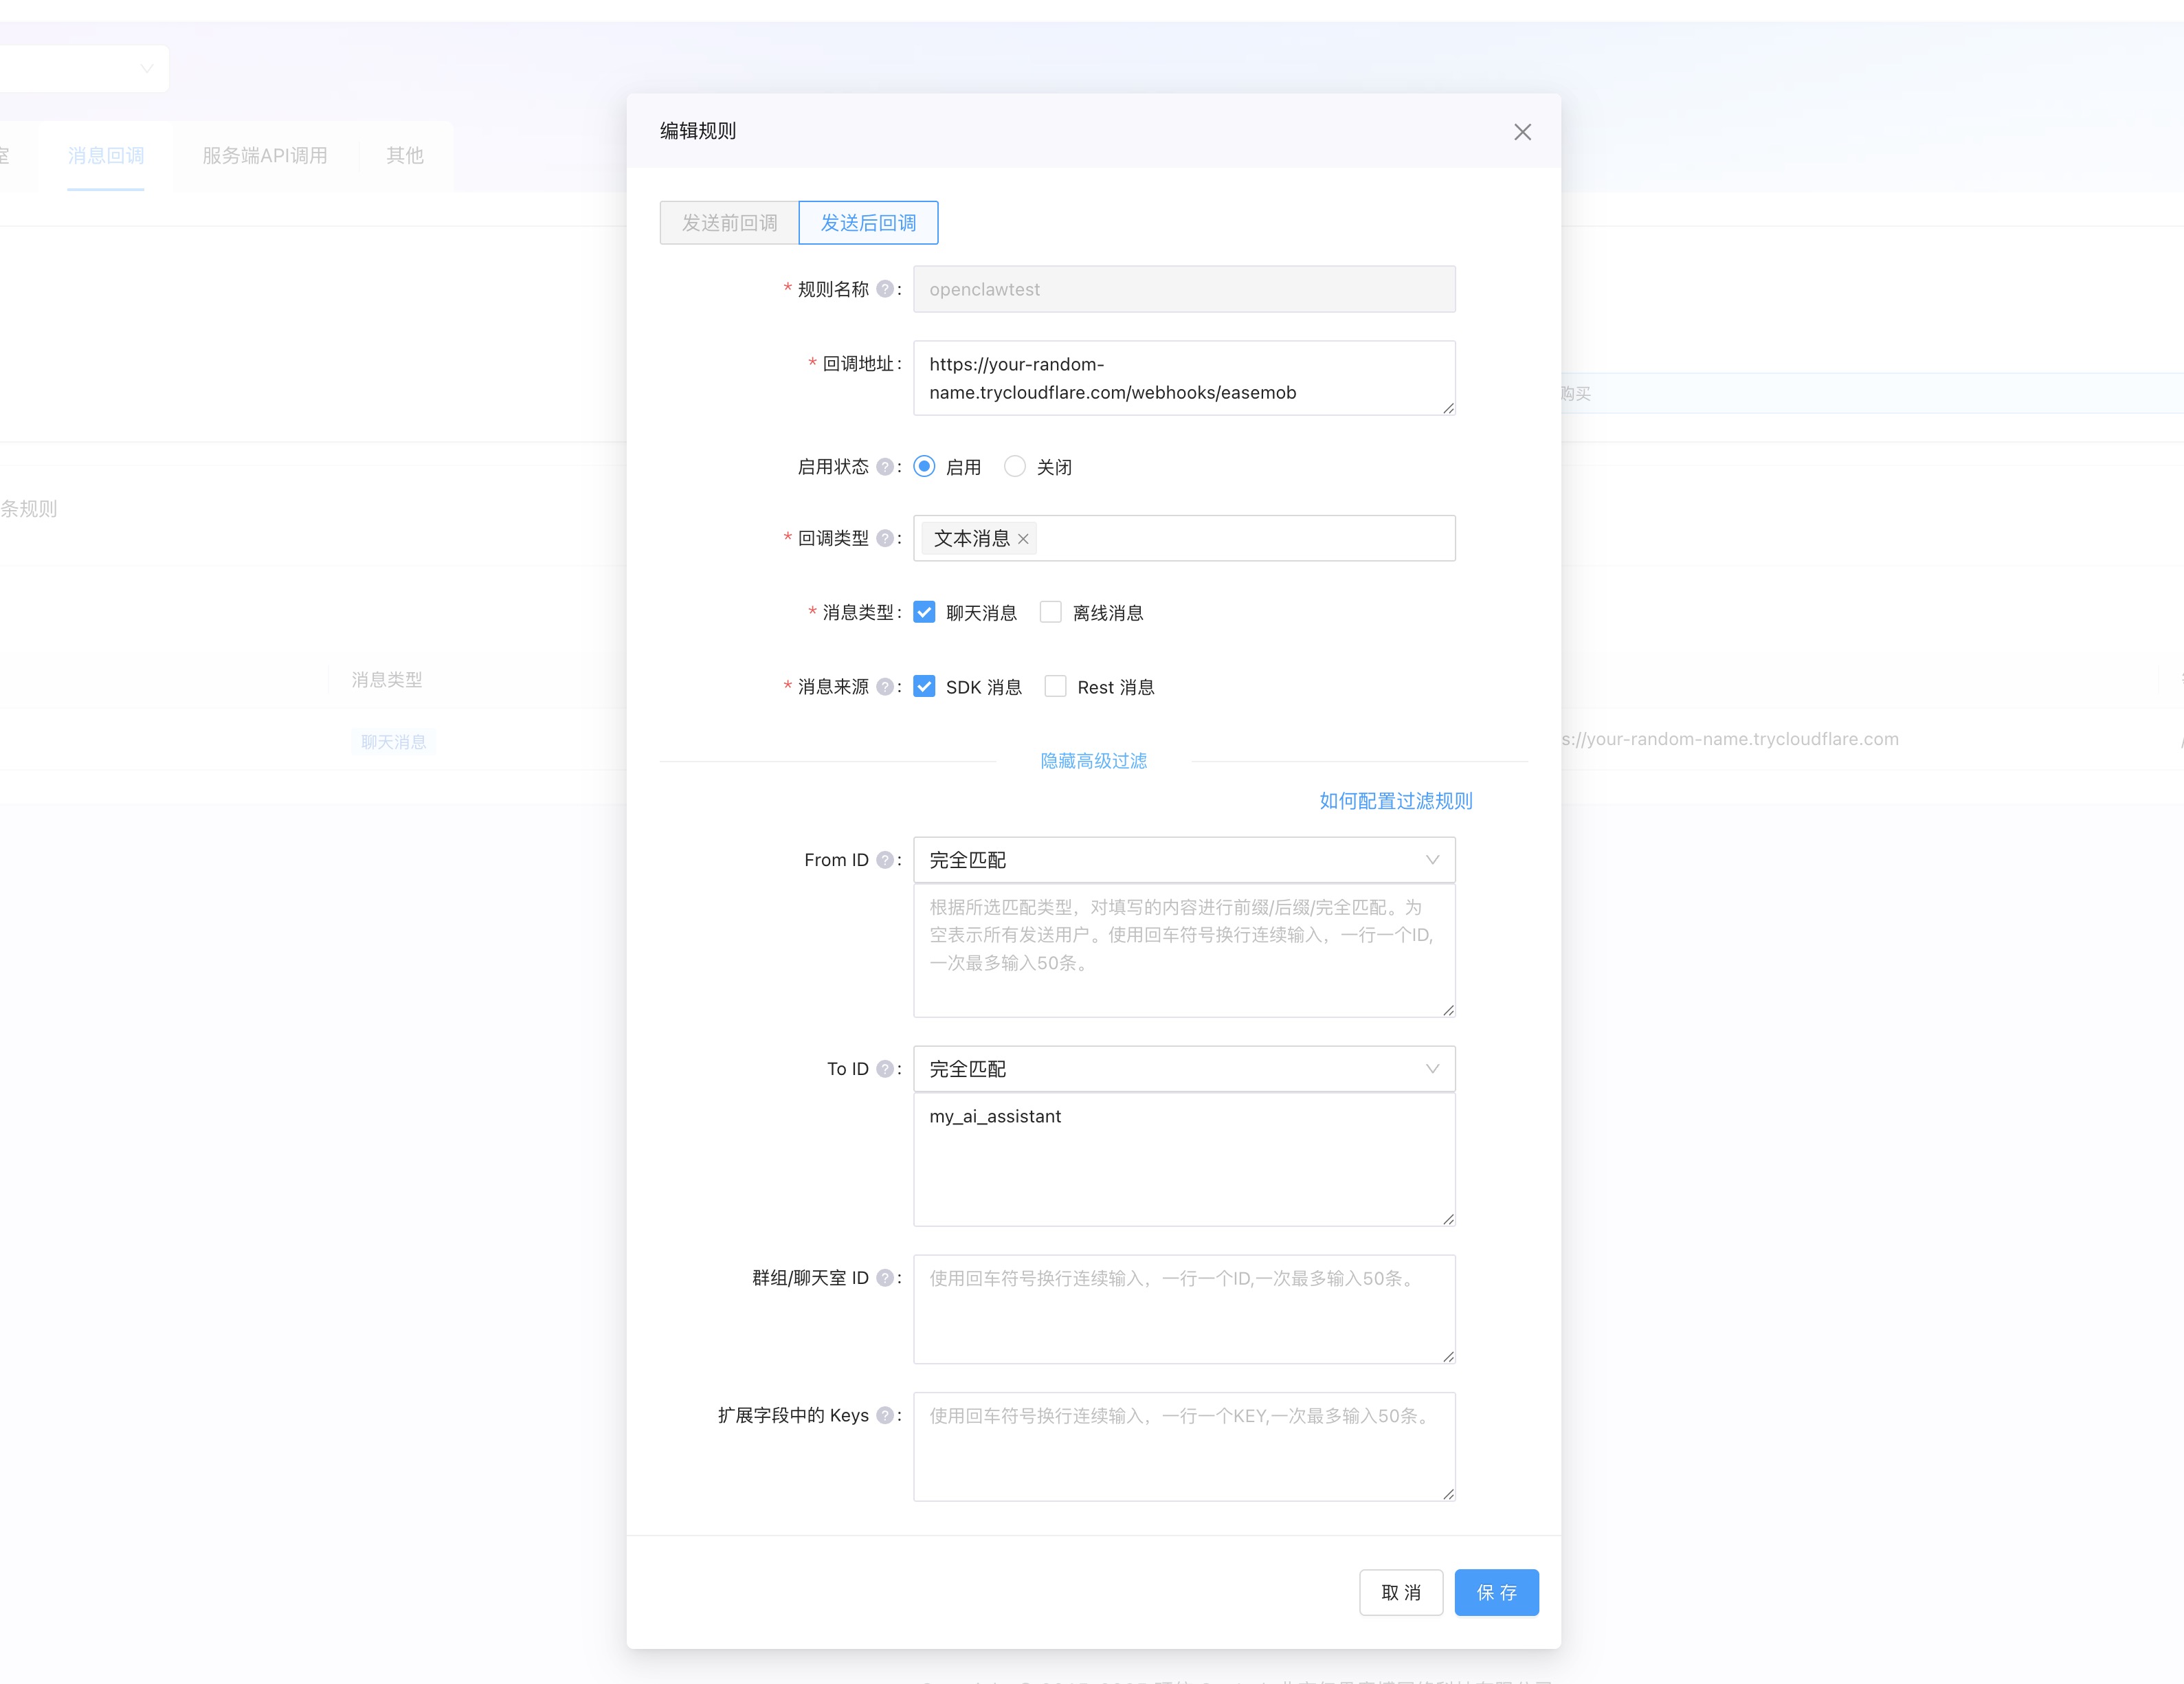Open 如何配置过滤规则 link
This screenshot has width=2184, height=1684.
(x=1395, y=801)
